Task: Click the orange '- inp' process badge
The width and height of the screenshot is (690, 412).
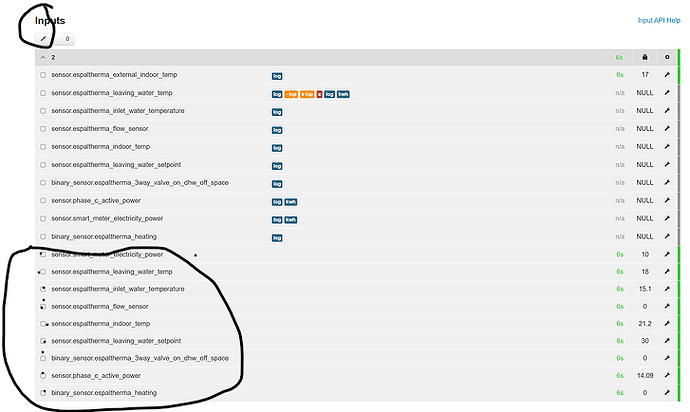Action: point(293,93)
